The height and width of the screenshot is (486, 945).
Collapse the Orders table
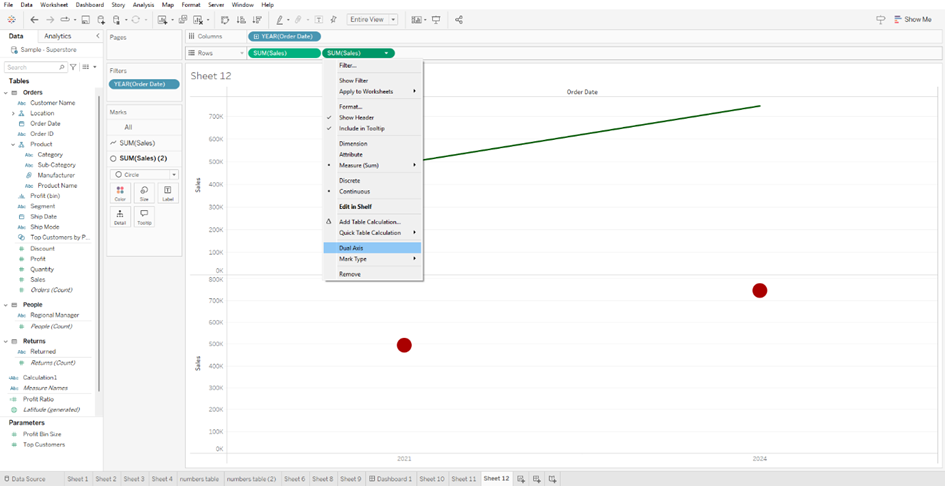click(x=6, y=93)
